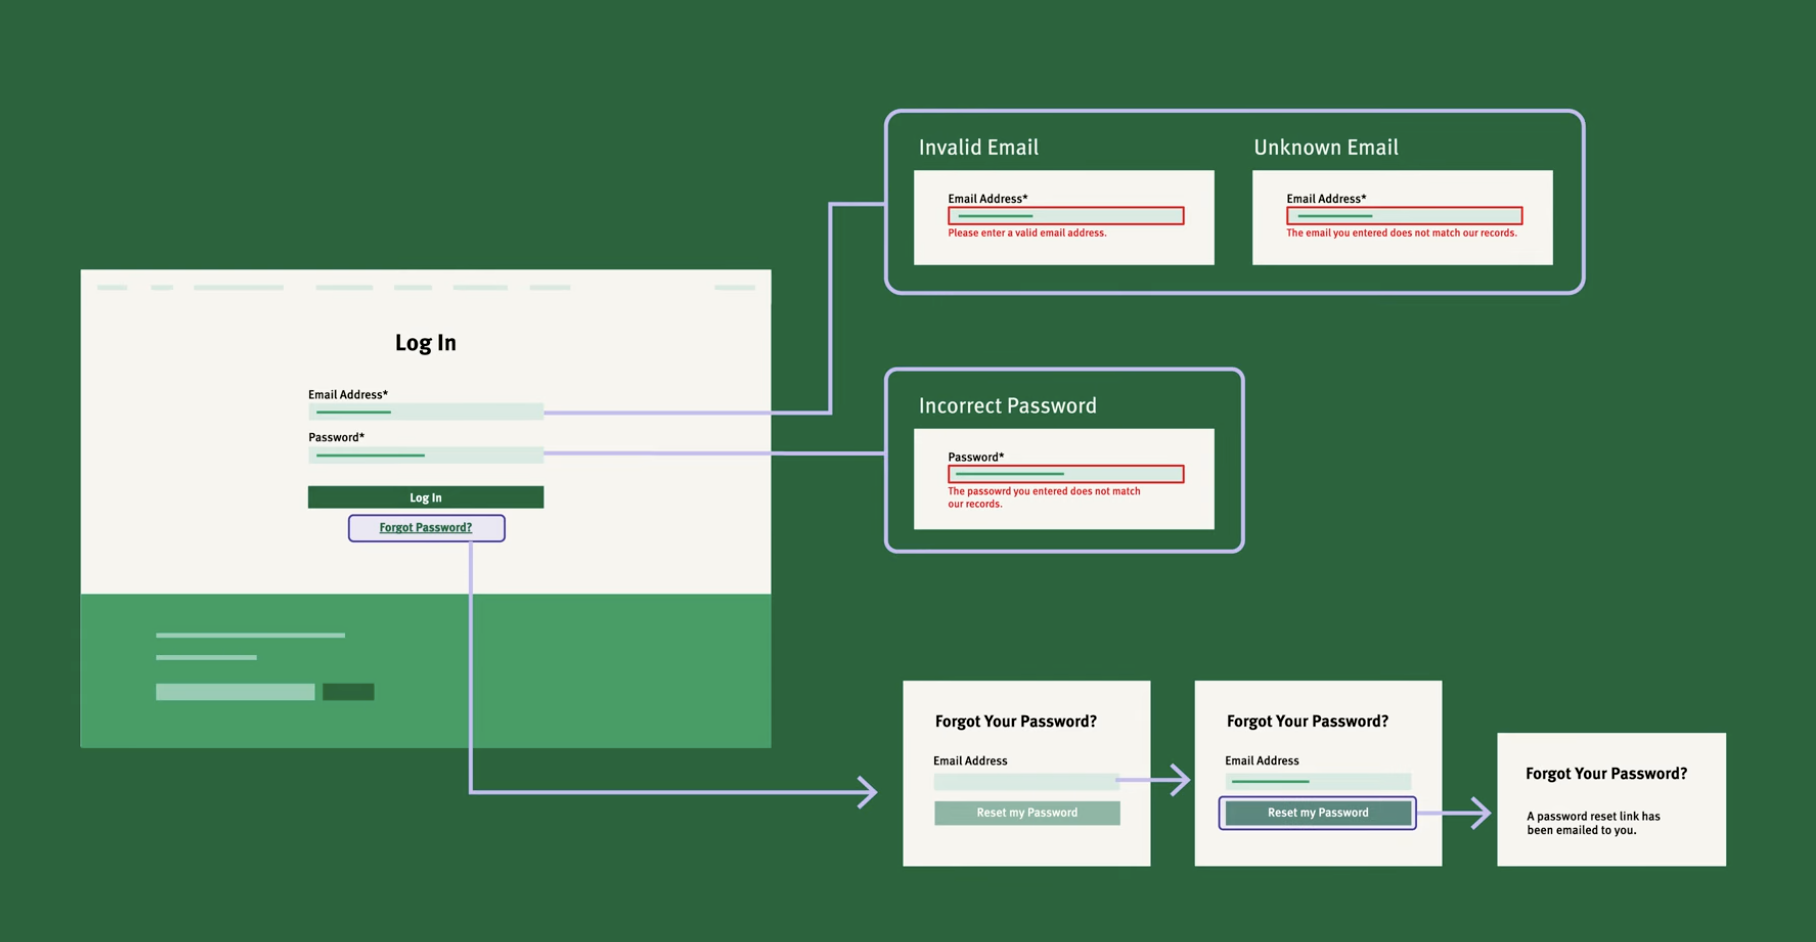The image size is (1816, 942).
Task: Select the rightmost placeholder in the login navigation bar
Action: click(x=734, y=288)
